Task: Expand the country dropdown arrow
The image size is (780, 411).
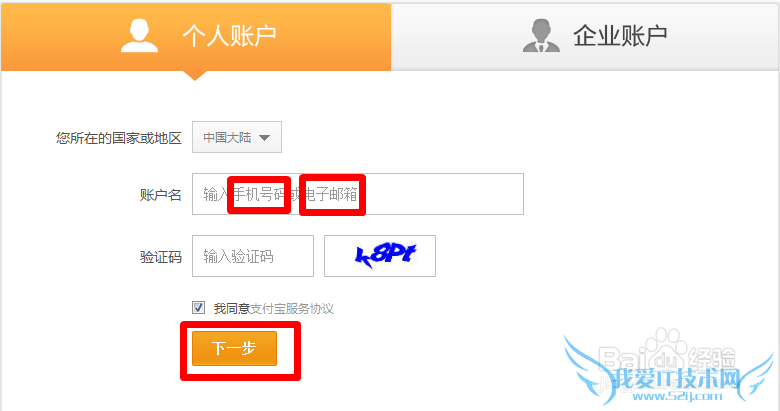Action: pyautogui.click(x=265, y=138)
